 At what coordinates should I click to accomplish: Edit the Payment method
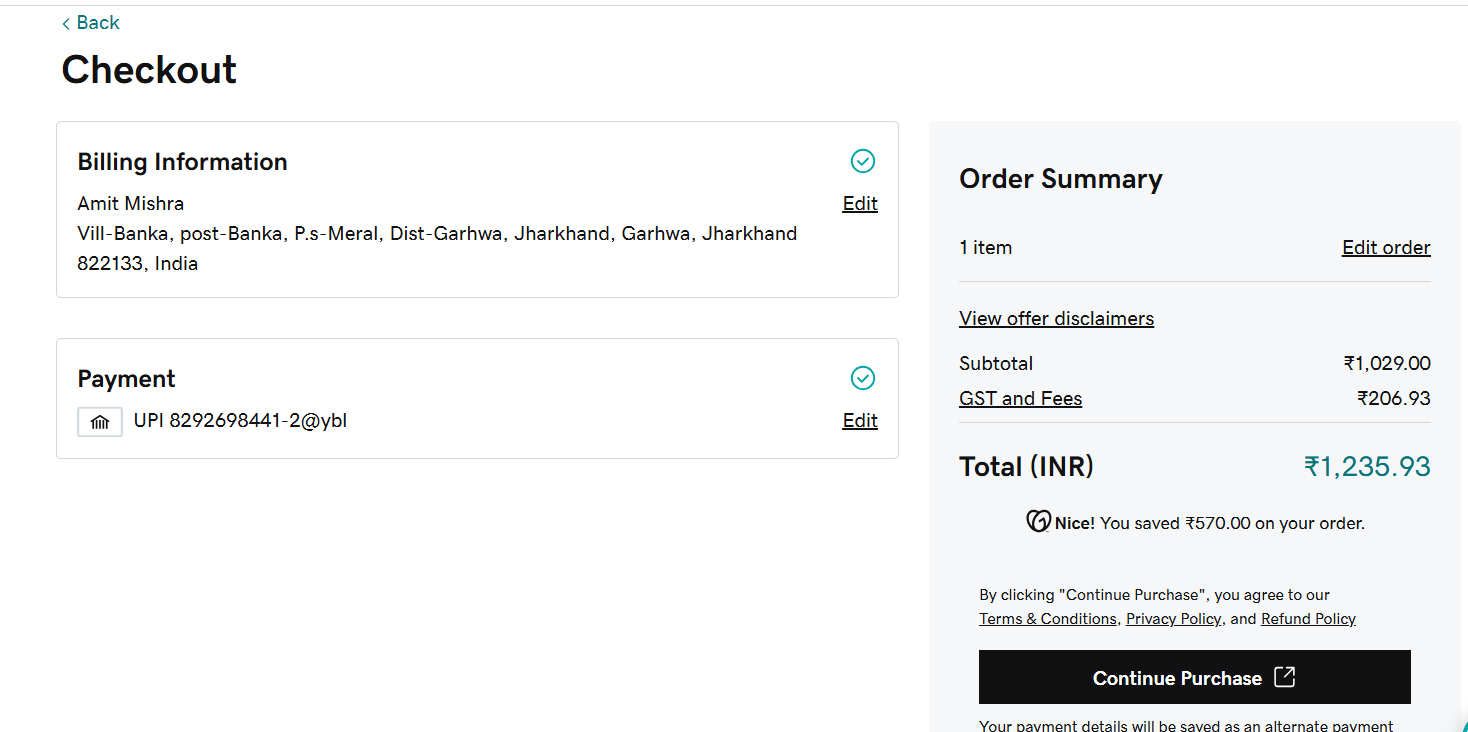pyautogui.click(x=860, y=421)
